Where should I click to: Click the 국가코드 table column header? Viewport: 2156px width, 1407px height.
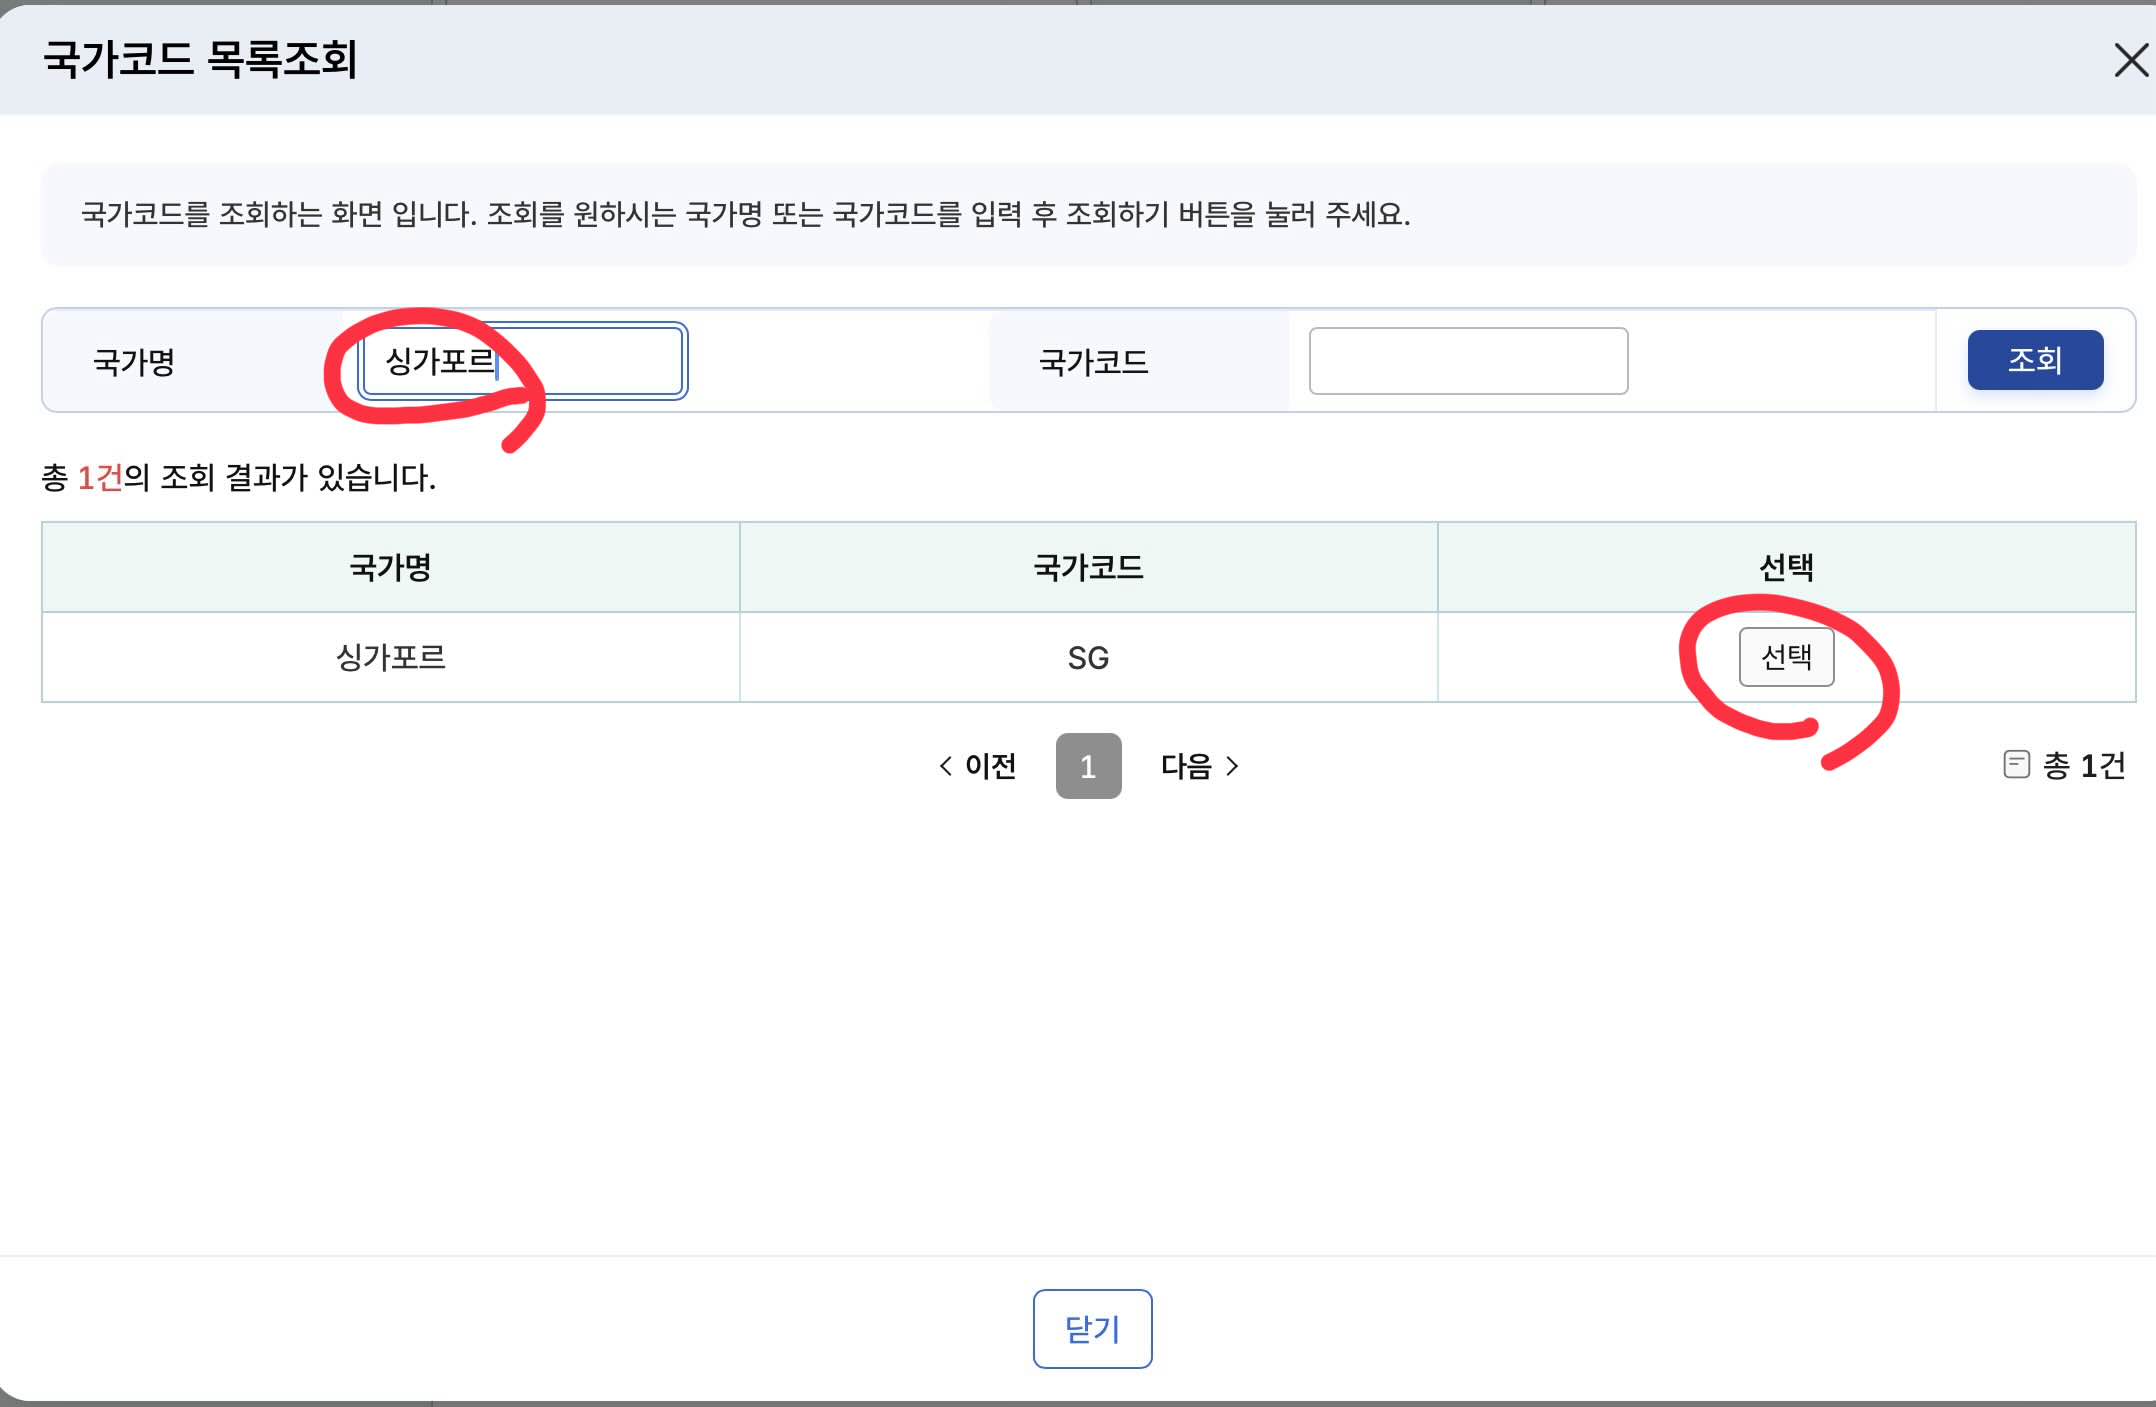(x=1088, y=567)
